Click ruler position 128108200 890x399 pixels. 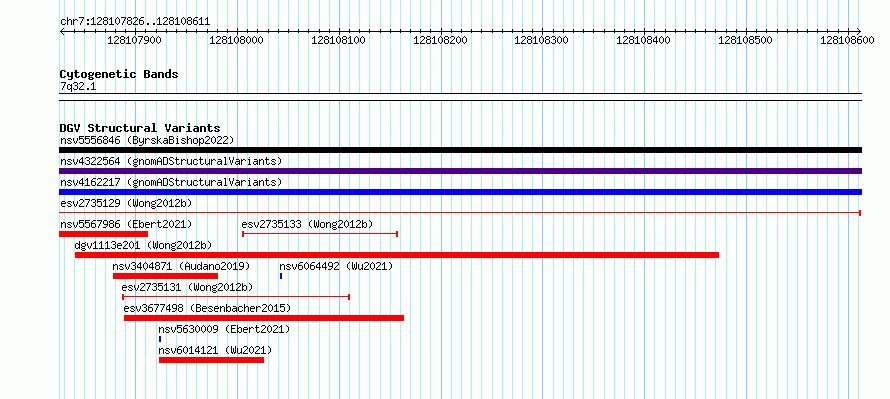point(440,40)
